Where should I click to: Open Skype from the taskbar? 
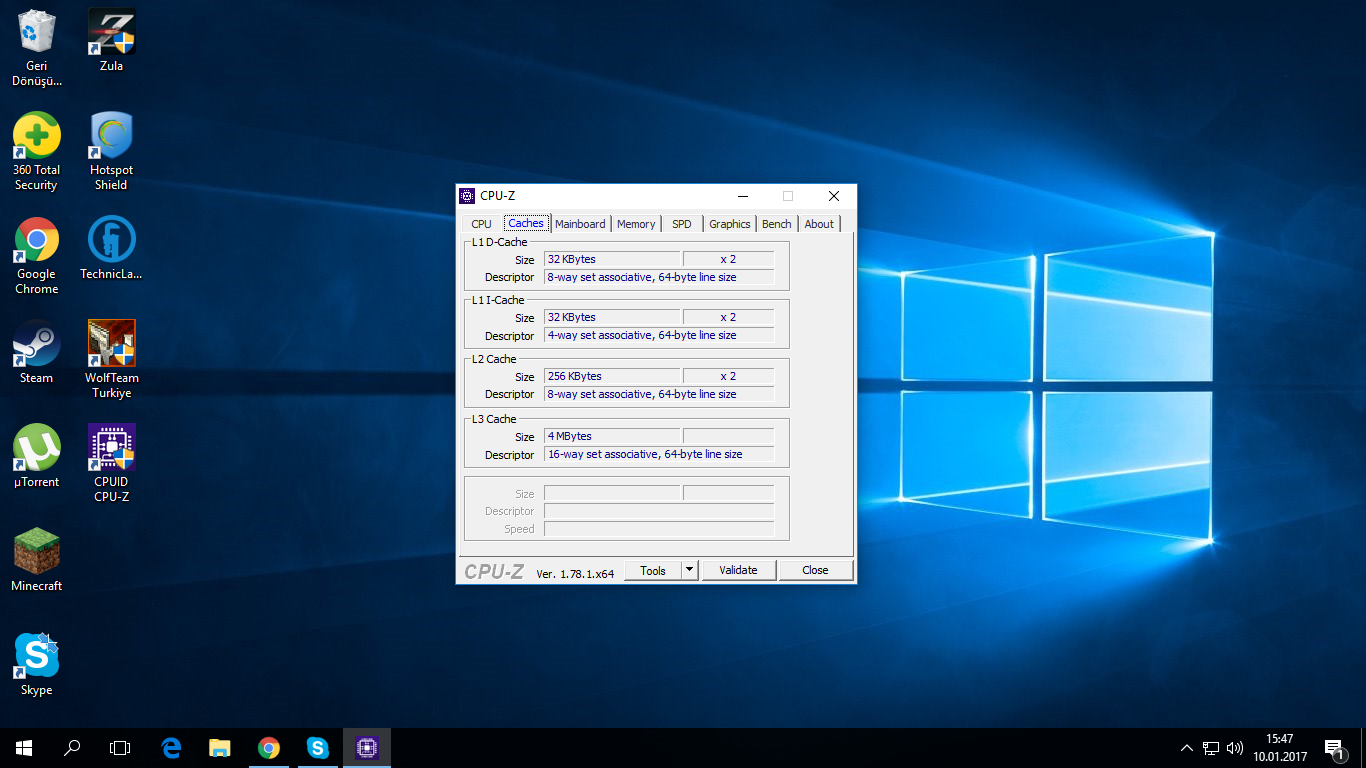click(x=317, y=747)
